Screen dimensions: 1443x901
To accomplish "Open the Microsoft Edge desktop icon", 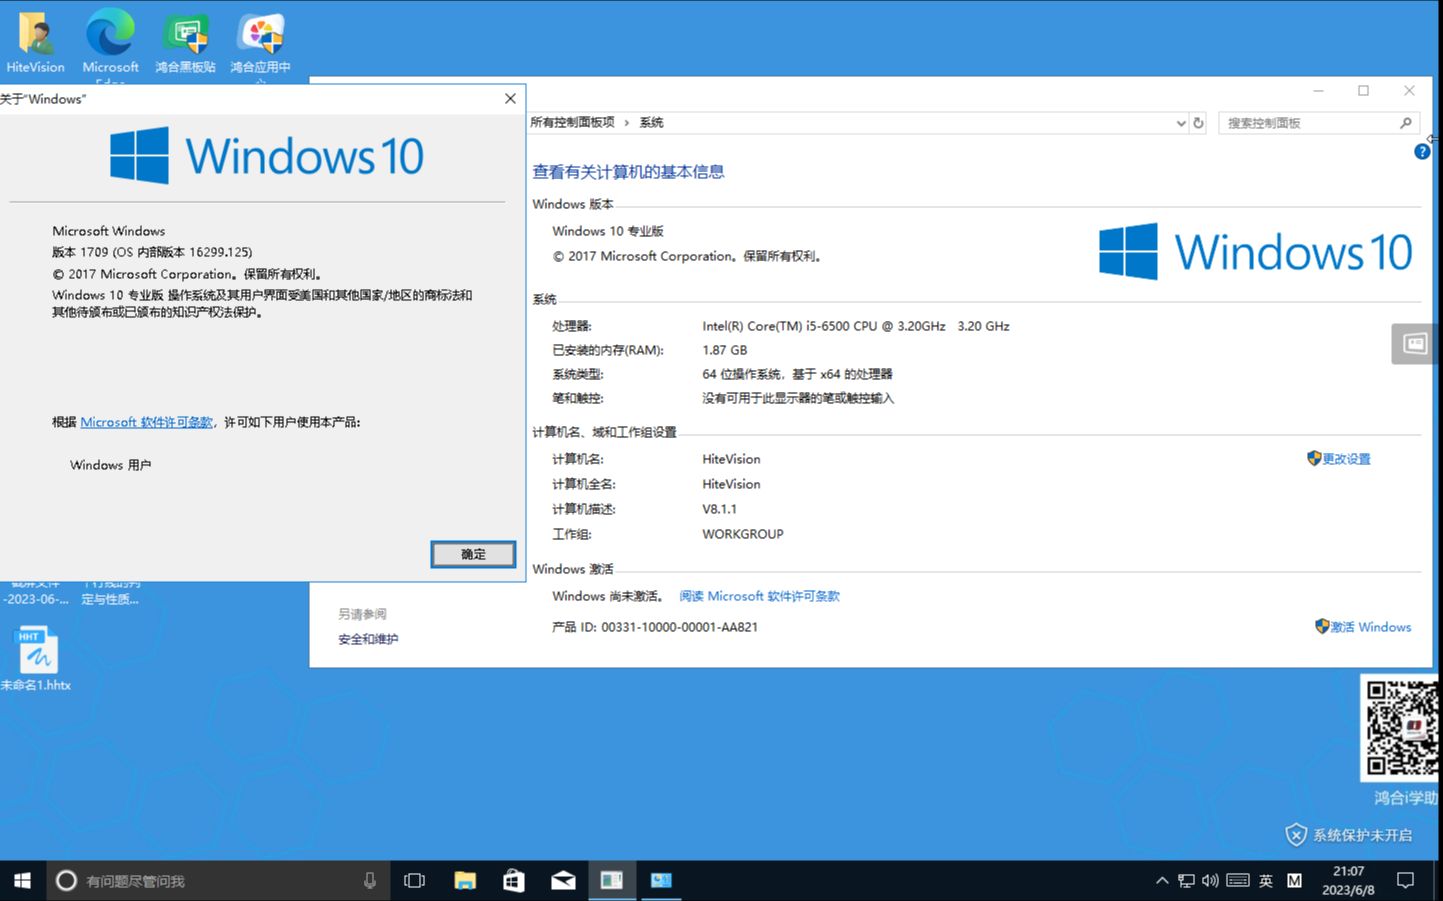I will click(x=110, y=42).
